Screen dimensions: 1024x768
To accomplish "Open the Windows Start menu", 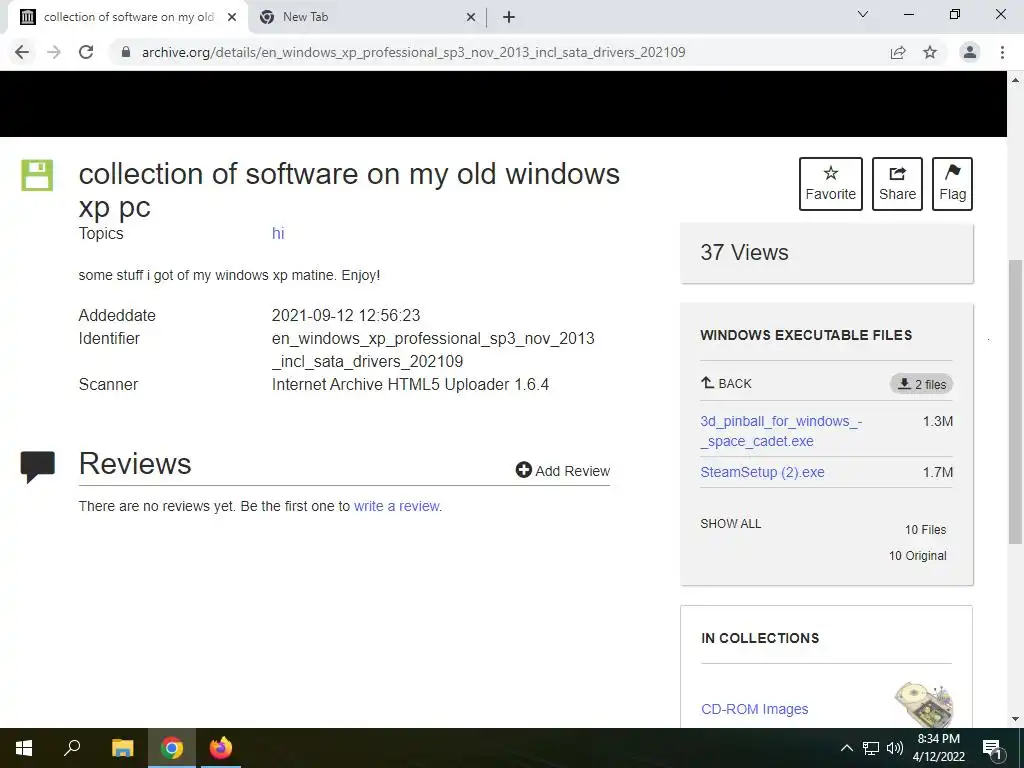I will click(x=24, y=748).
